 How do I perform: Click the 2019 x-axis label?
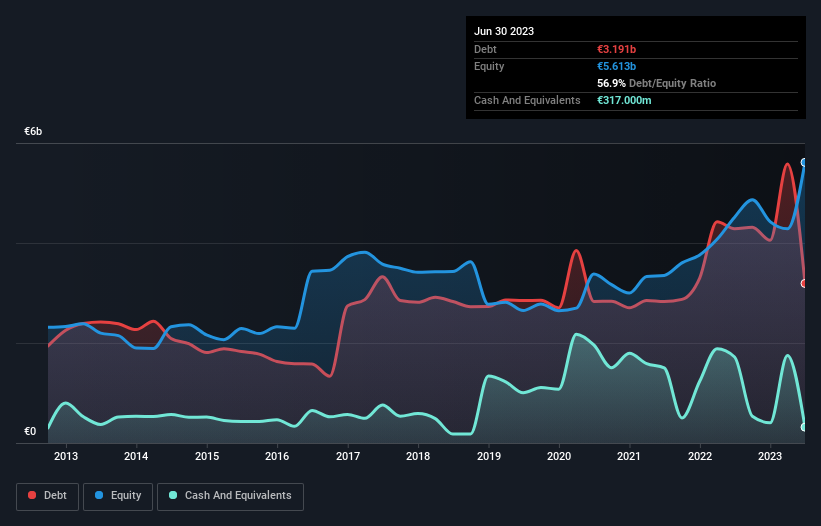pyautogui.click(x=489, y=456)
